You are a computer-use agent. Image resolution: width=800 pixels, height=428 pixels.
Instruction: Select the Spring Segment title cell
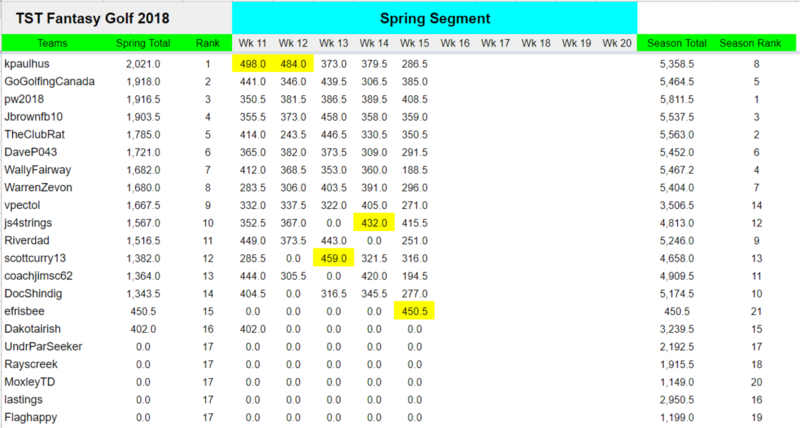click(x=434, y=18)
